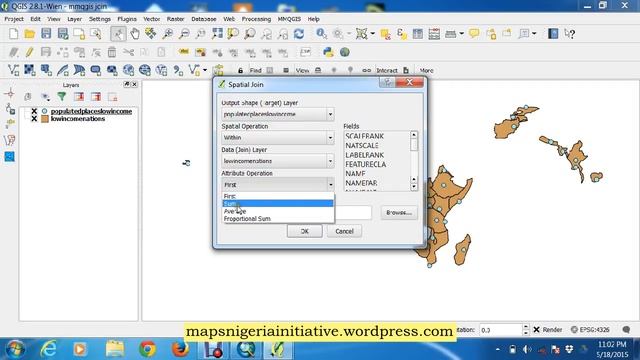The width and height of the screenshot is (640, 360).
Task: Open the Data Join Layer dropdown
Action: [x=278, y=161]
